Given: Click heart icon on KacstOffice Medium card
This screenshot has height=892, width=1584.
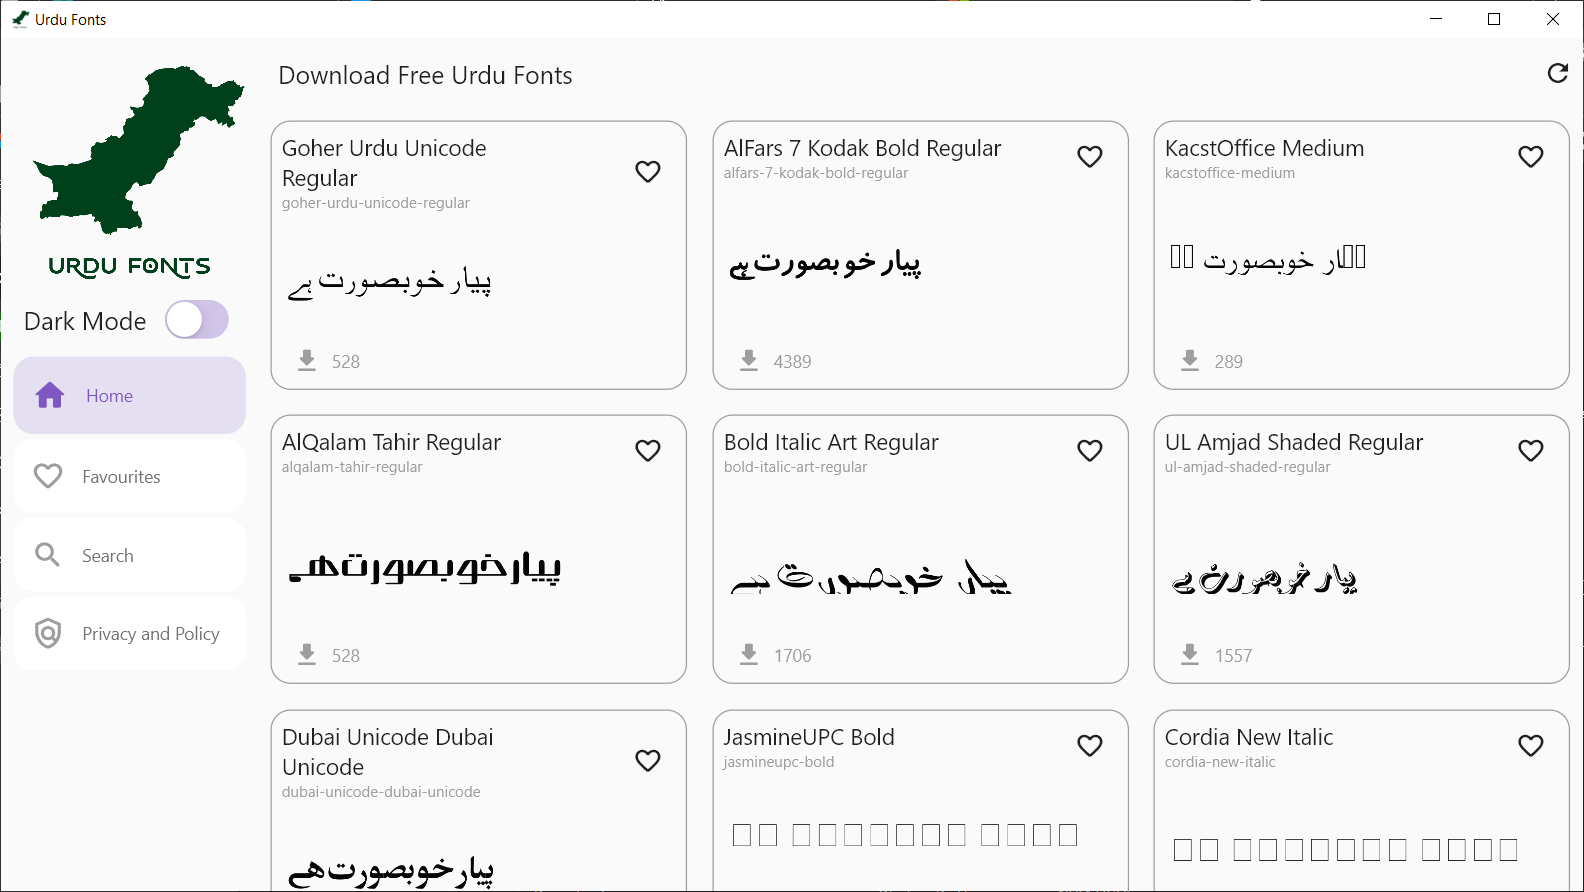Looking at the screenshot, I should point(1530,157).
